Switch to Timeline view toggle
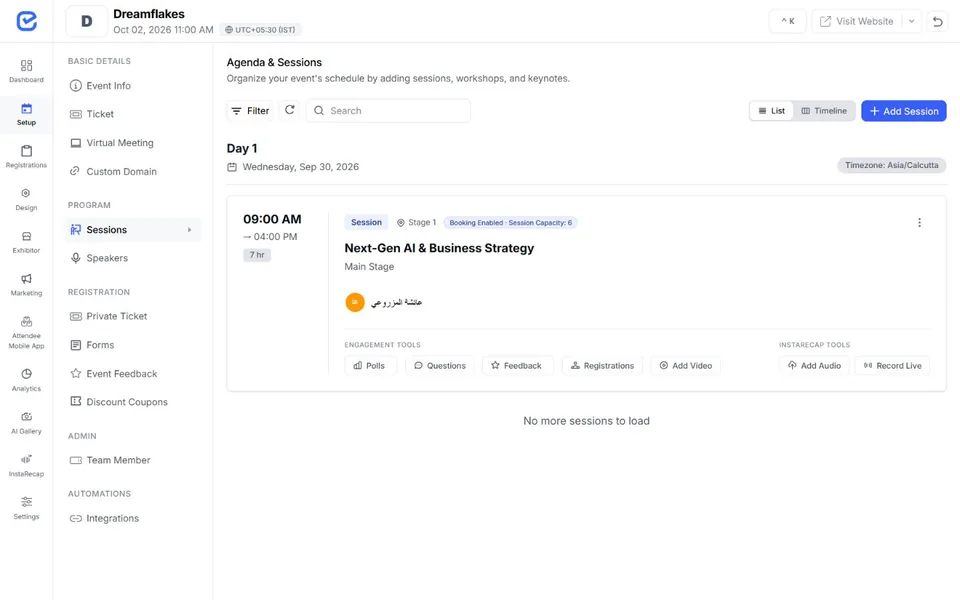This screenshot has width=960, height=600. (x=824, y=111)
